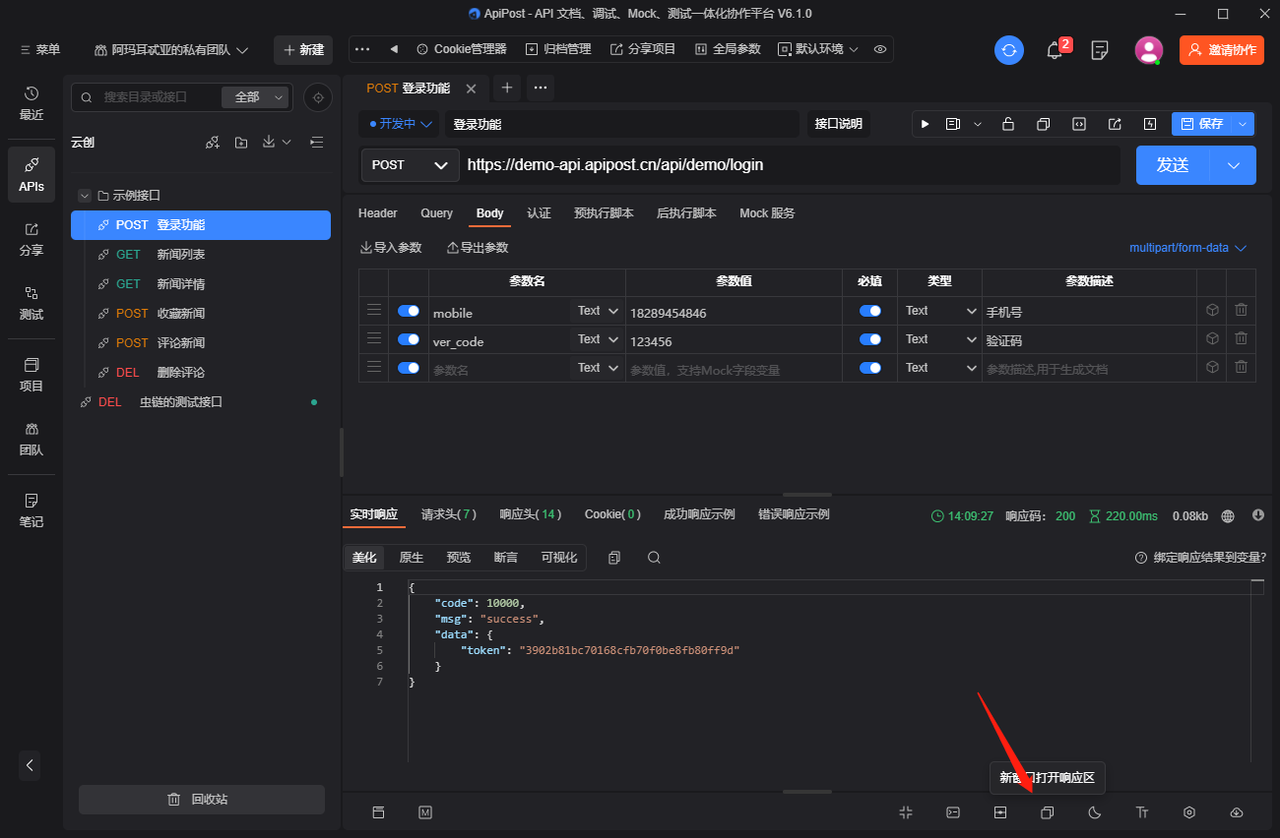Open the 全部 filter dropdown in search
This screenshot has width=1280, height=838.
point(255,97)
